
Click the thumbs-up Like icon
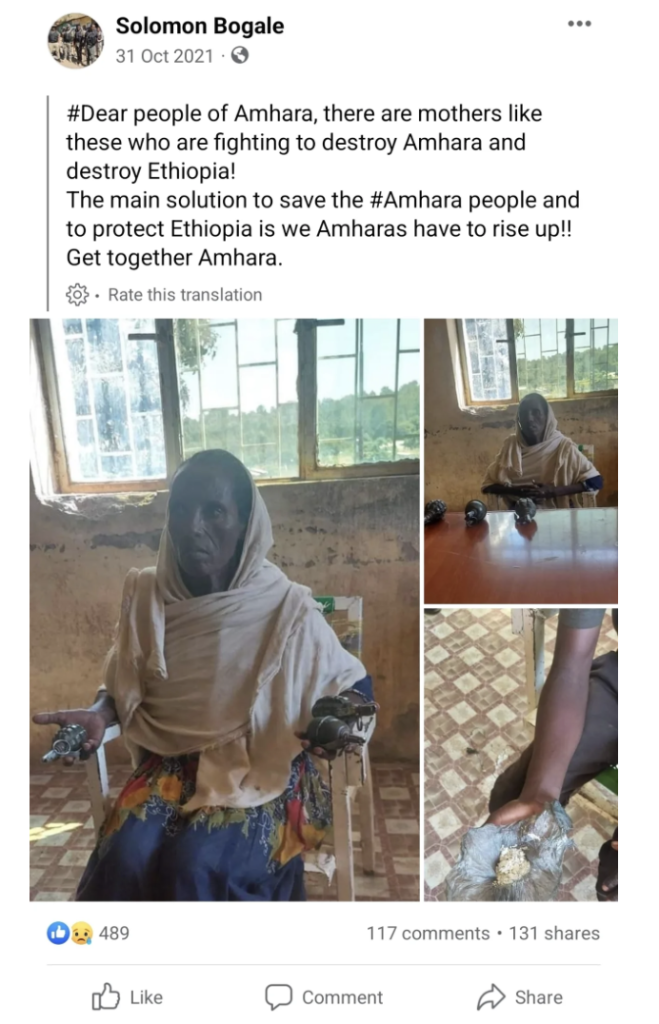(106, 997)
